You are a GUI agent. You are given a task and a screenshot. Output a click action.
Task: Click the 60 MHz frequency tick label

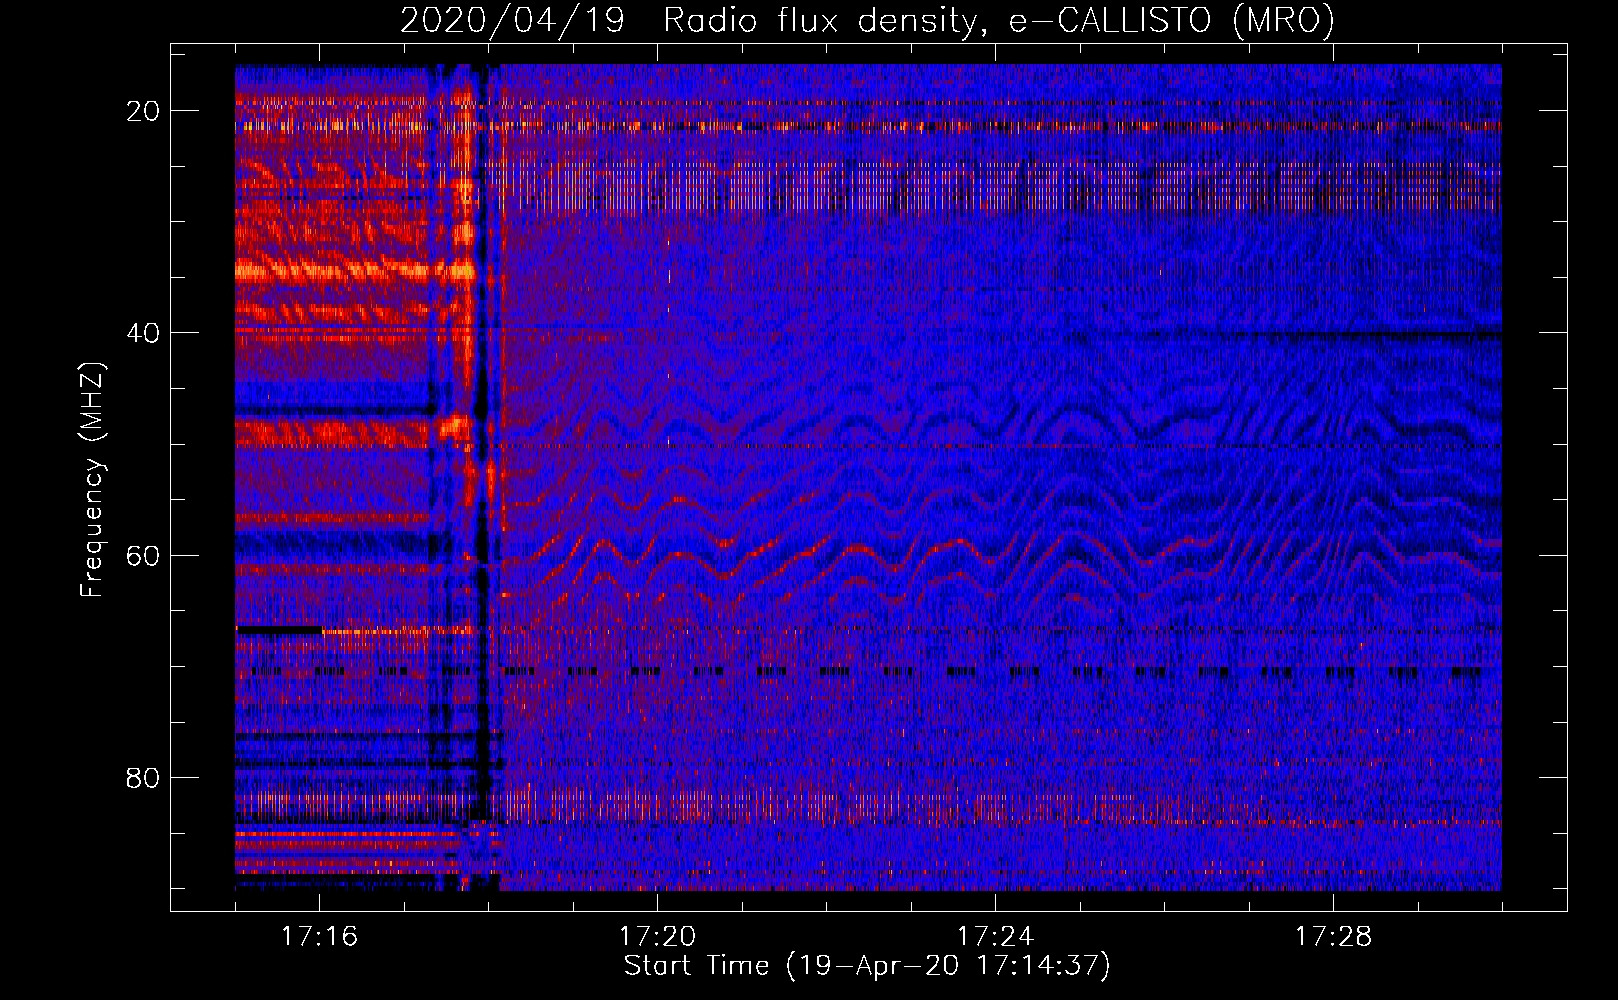tap(143, 555)
